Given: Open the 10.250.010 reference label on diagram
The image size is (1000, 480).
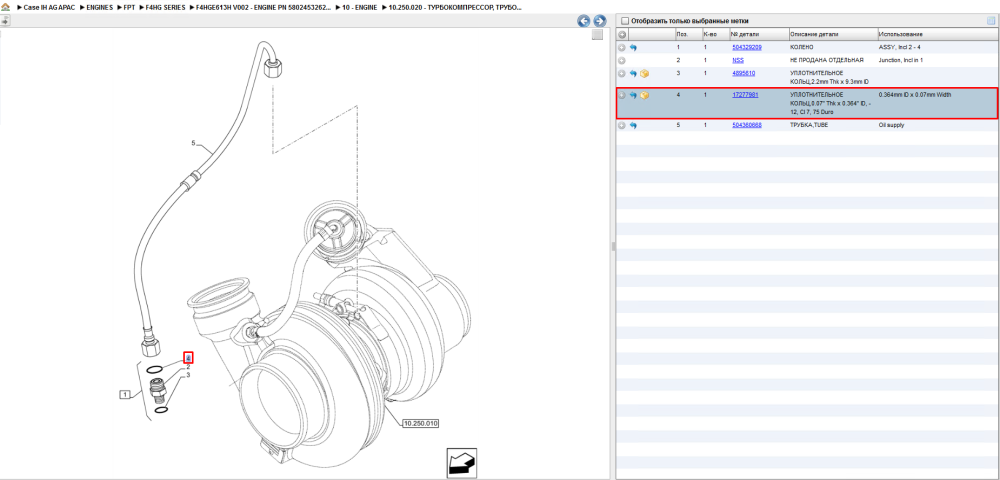Looking at the screenshot, I should point(422,423).
